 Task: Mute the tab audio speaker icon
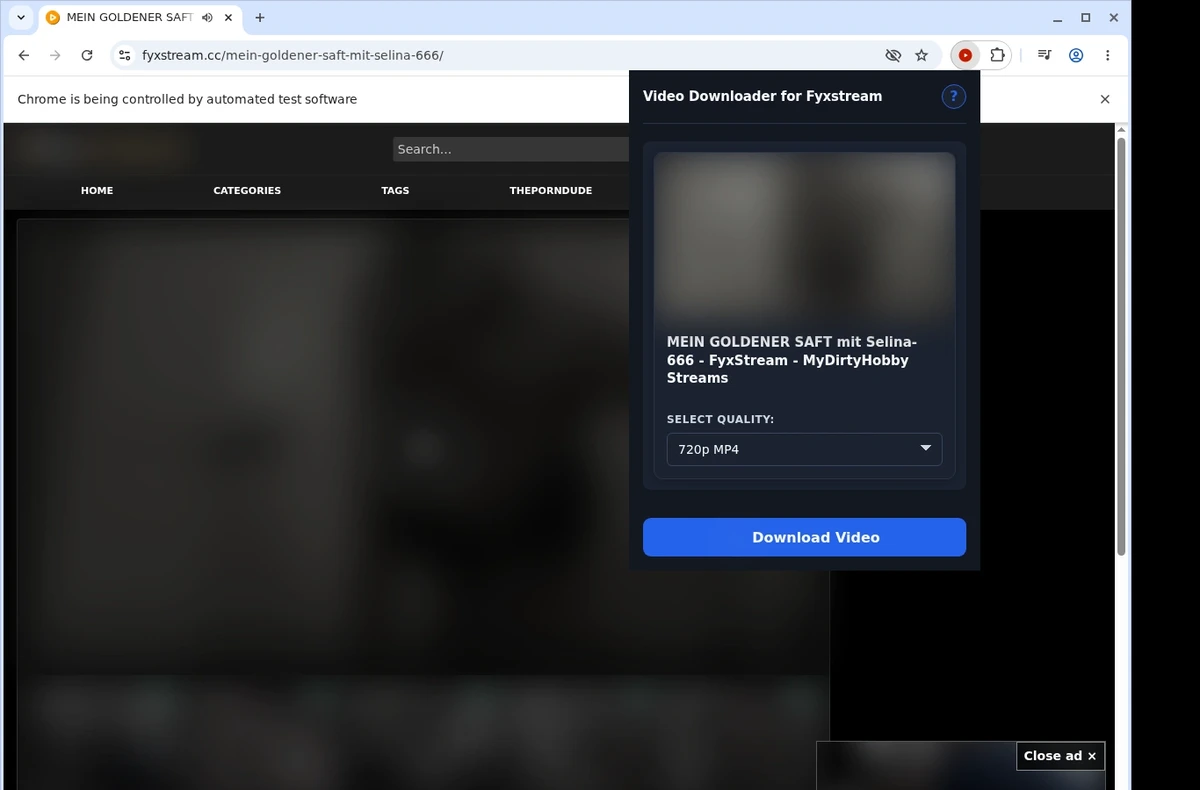pyautogui.click(x=207, y=18)
